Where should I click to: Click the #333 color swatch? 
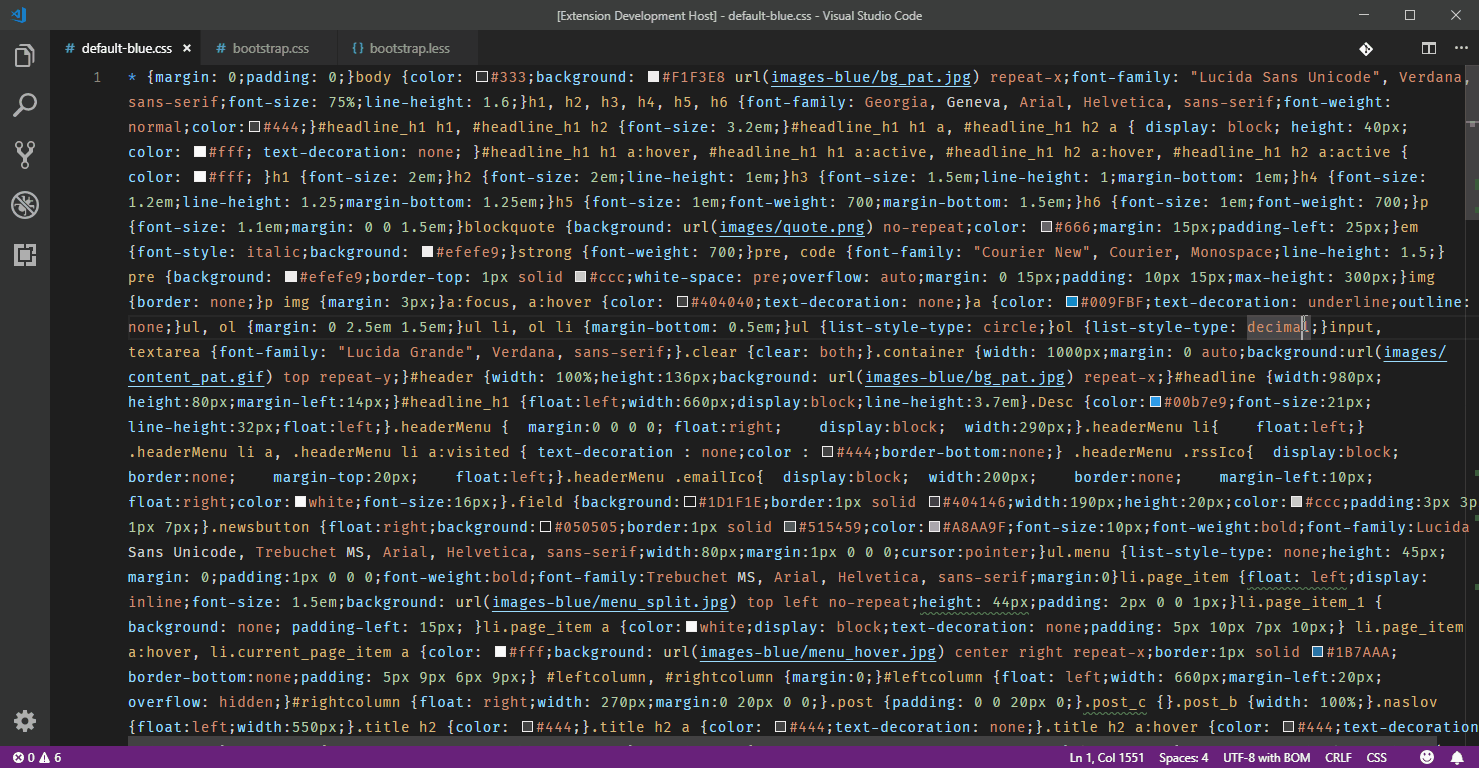pos(482,77)
